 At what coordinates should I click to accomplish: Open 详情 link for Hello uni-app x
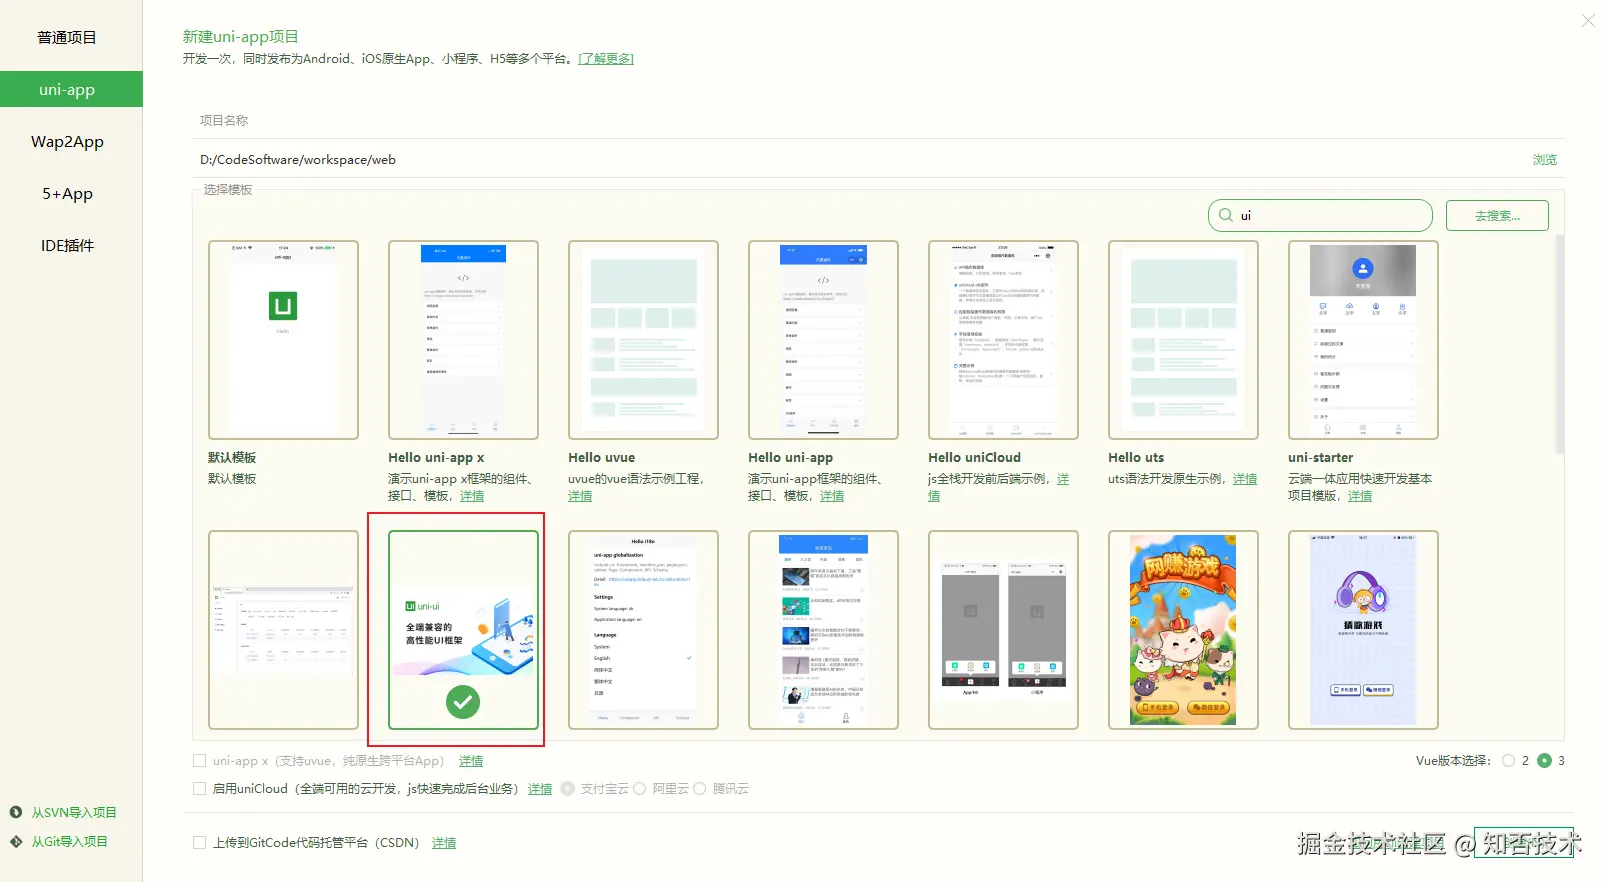[472, 496]
